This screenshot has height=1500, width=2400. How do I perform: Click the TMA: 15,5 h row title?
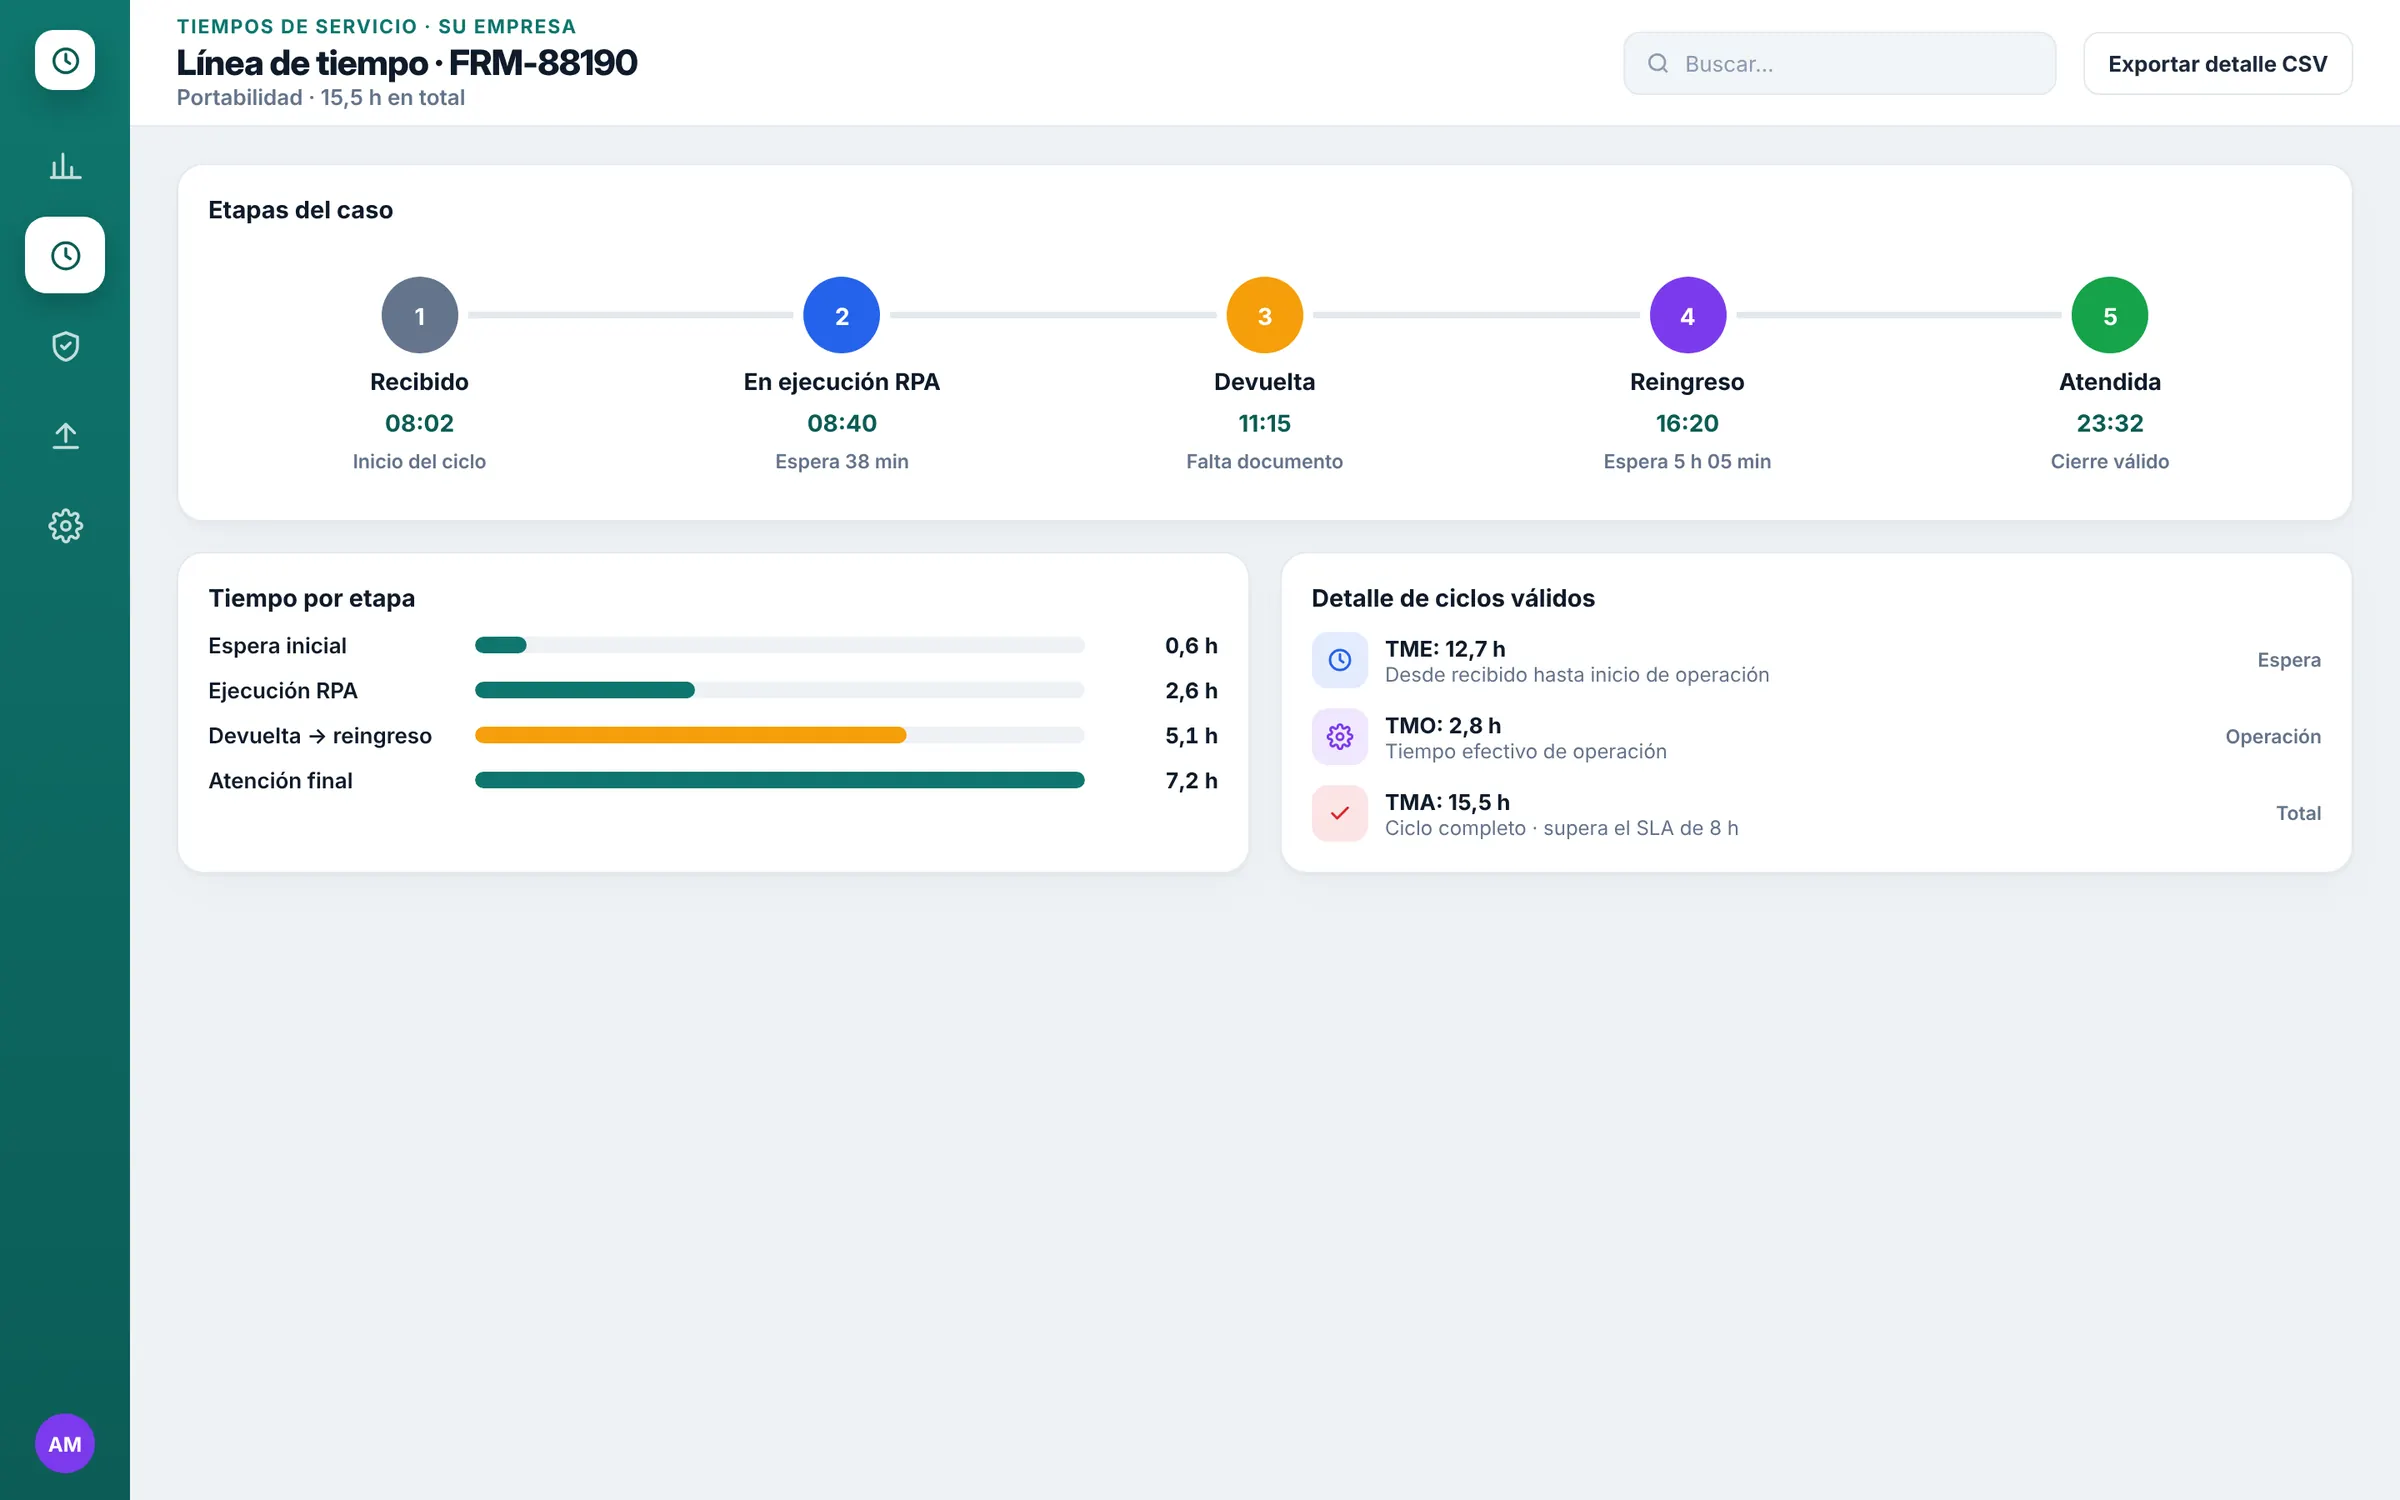point(1447,802)
